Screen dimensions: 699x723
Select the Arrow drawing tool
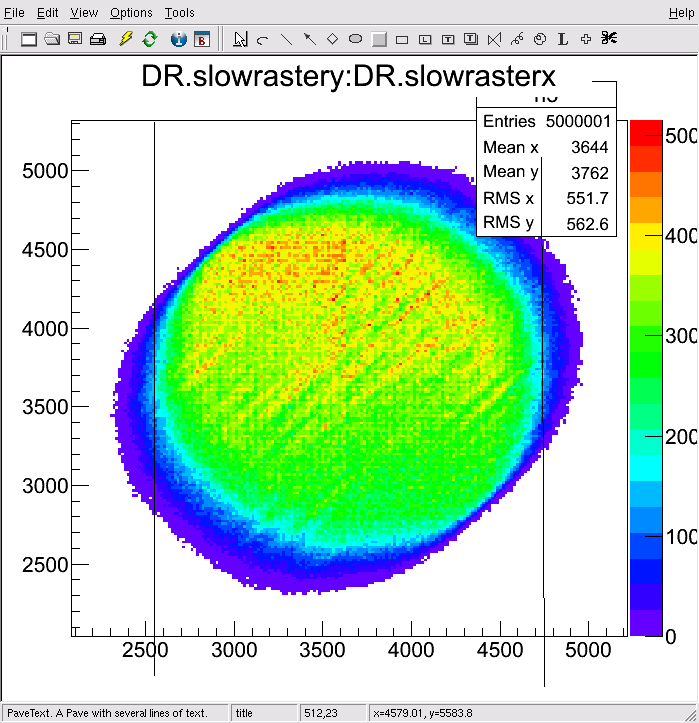click(x=310, y=39)
